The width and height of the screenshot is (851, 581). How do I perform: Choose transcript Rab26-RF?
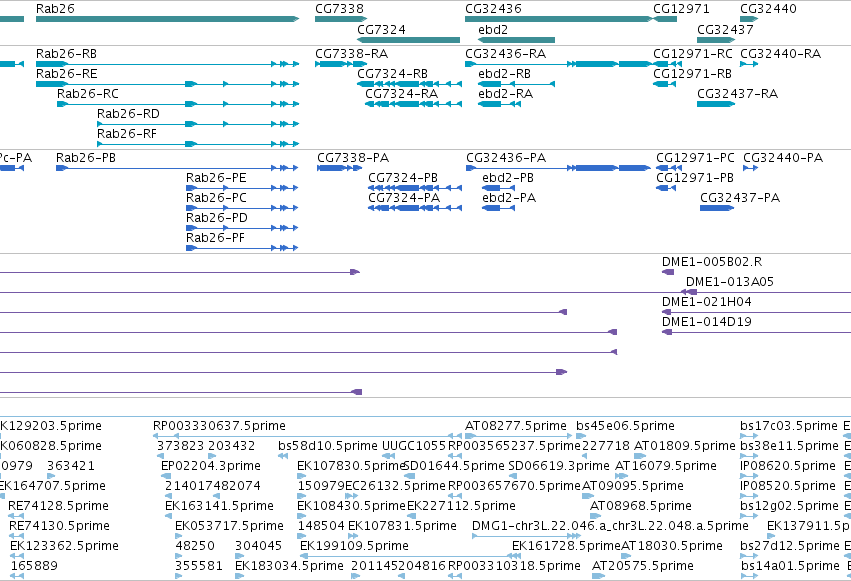coord(126,134)
